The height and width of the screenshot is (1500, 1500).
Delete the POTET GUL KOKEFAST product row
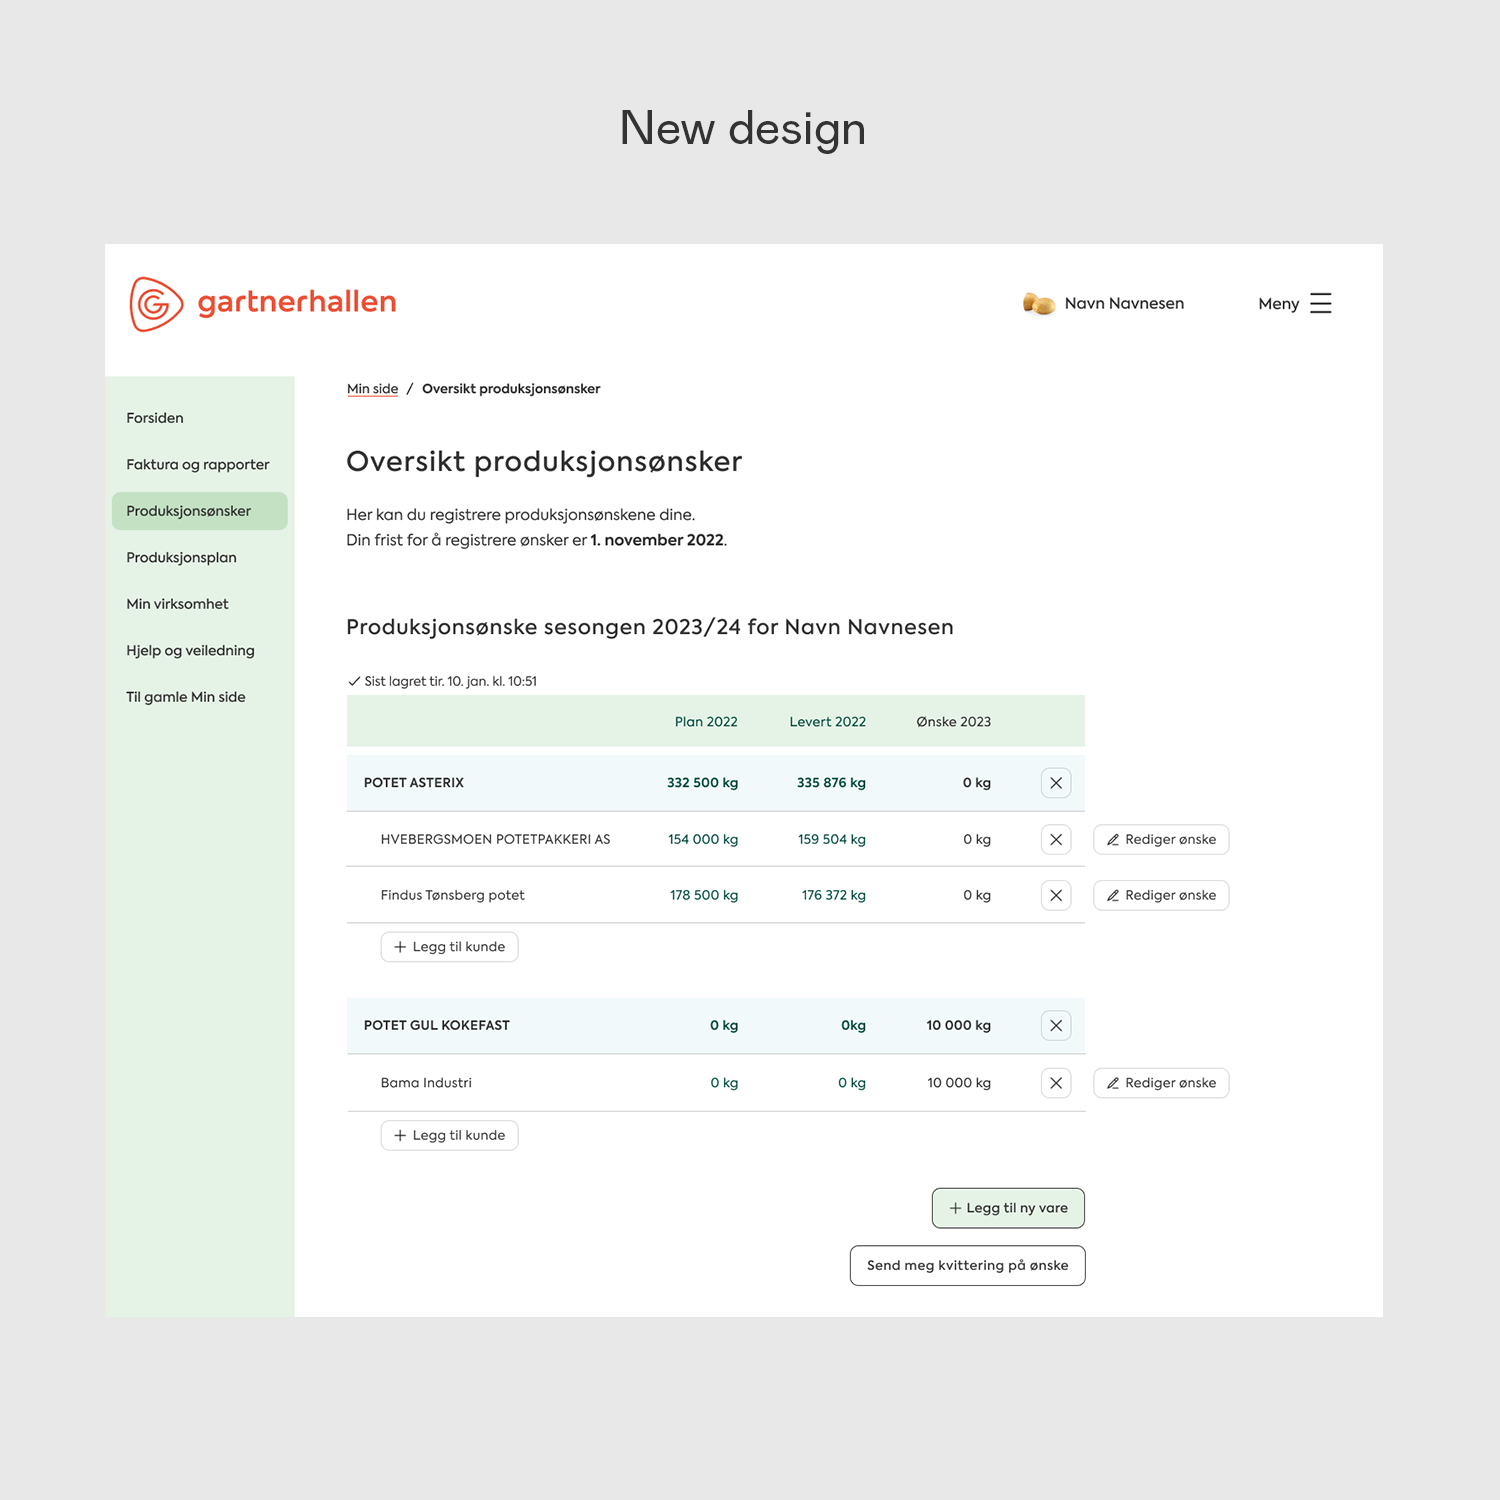[x=1056, y=1026]
